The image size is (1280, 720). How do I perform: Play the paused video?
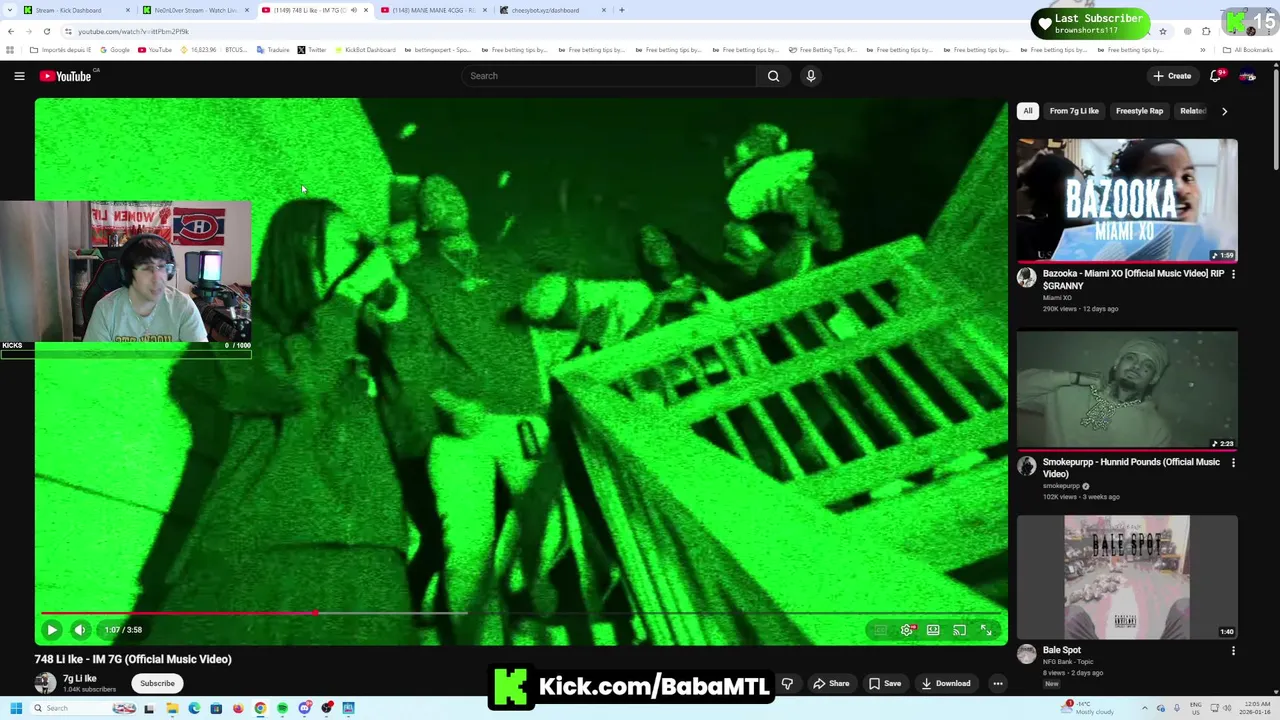click(x=52, y=630)
